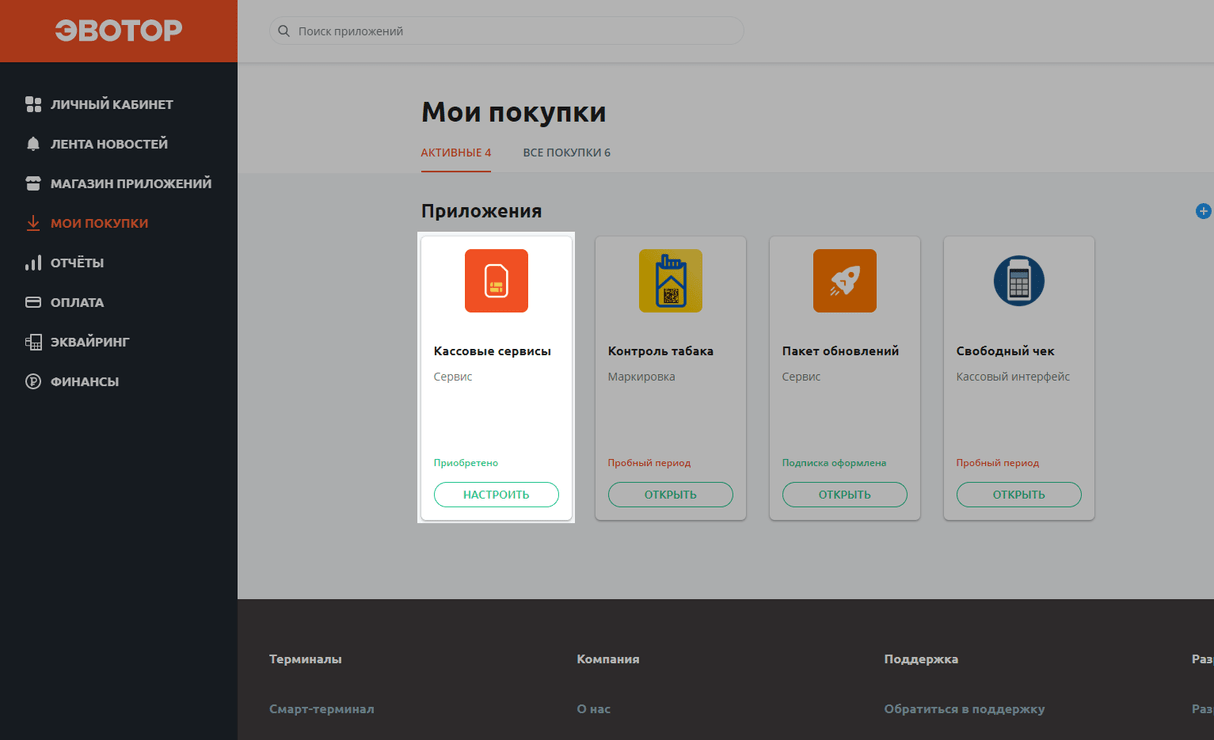Open the Смарт-терминал footer link

point(322,709)
